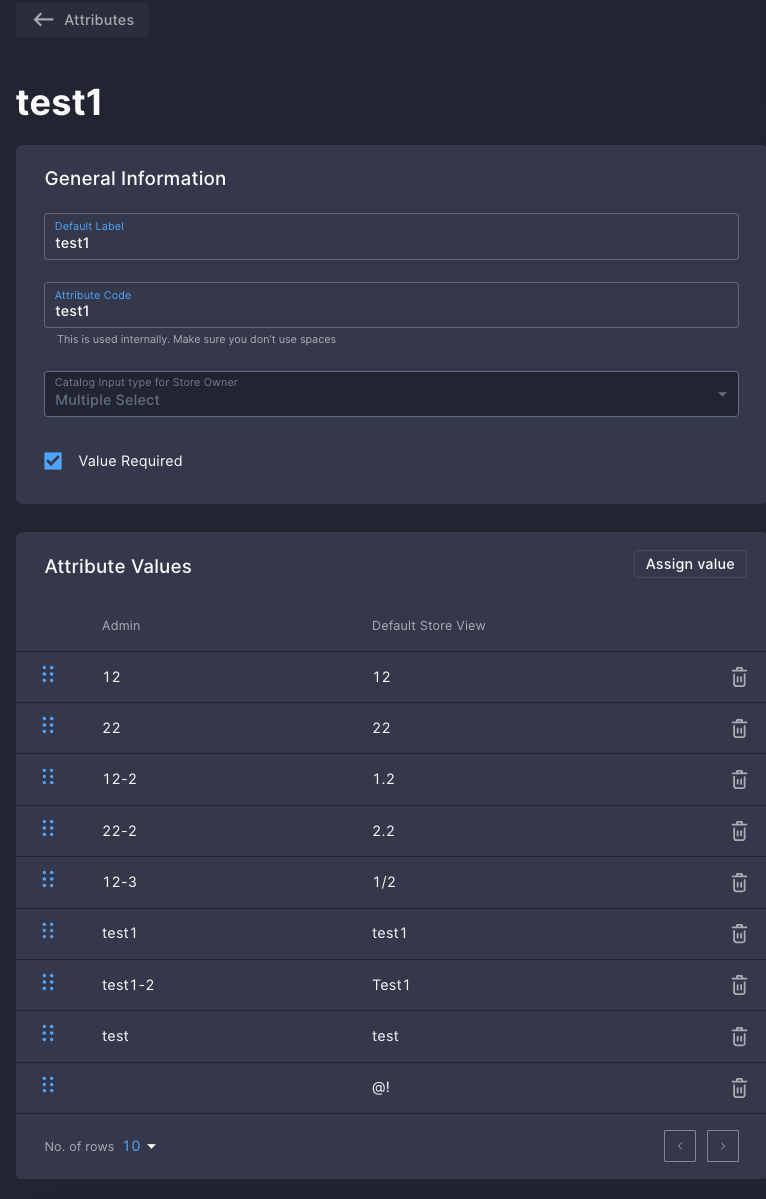Remove the 12-2 attribute value
This screenshot has height=1199, width=766.
coord(738,779)
